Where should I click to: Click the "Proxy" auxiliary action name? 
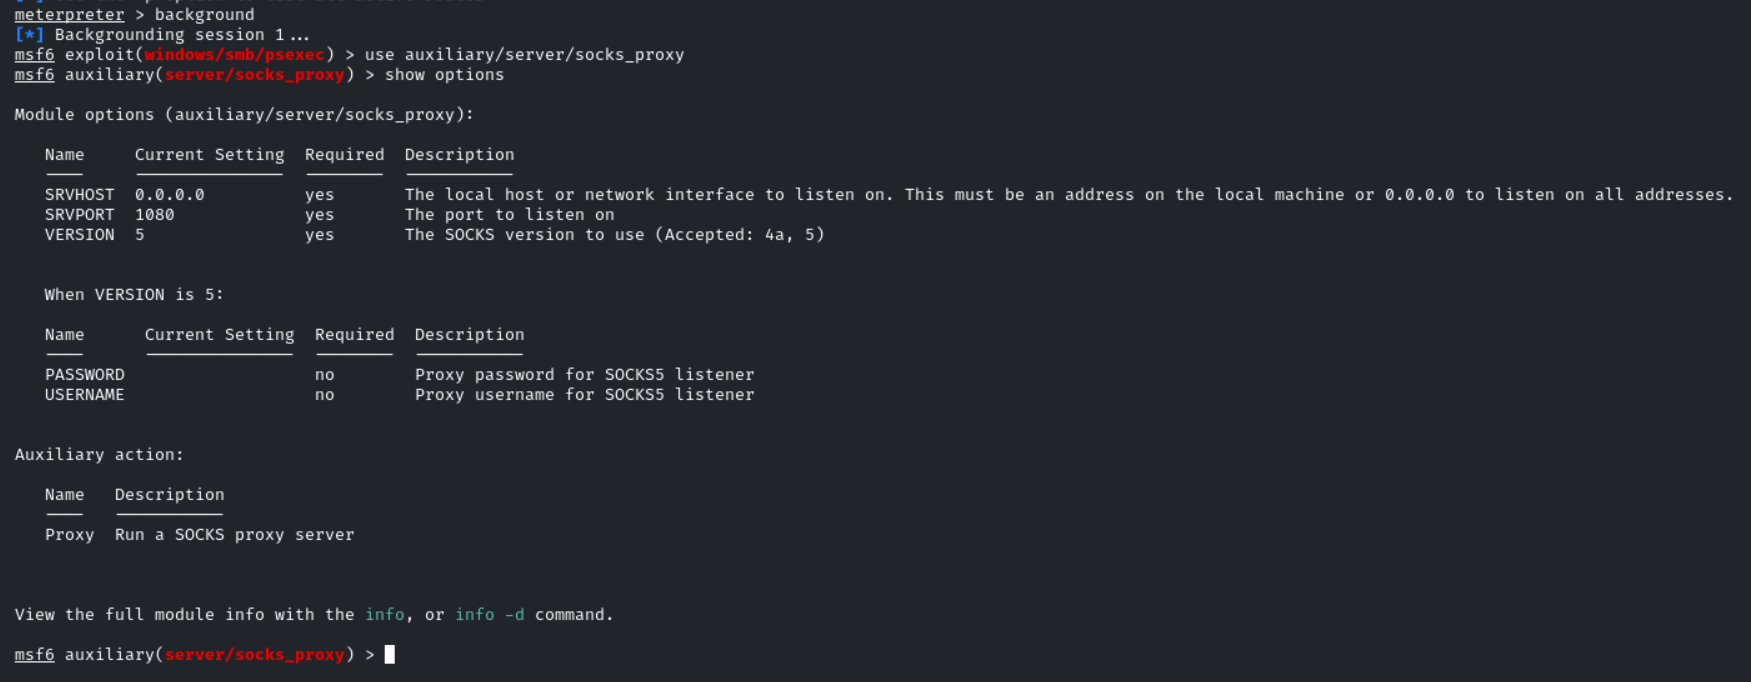tap(69, 534)
